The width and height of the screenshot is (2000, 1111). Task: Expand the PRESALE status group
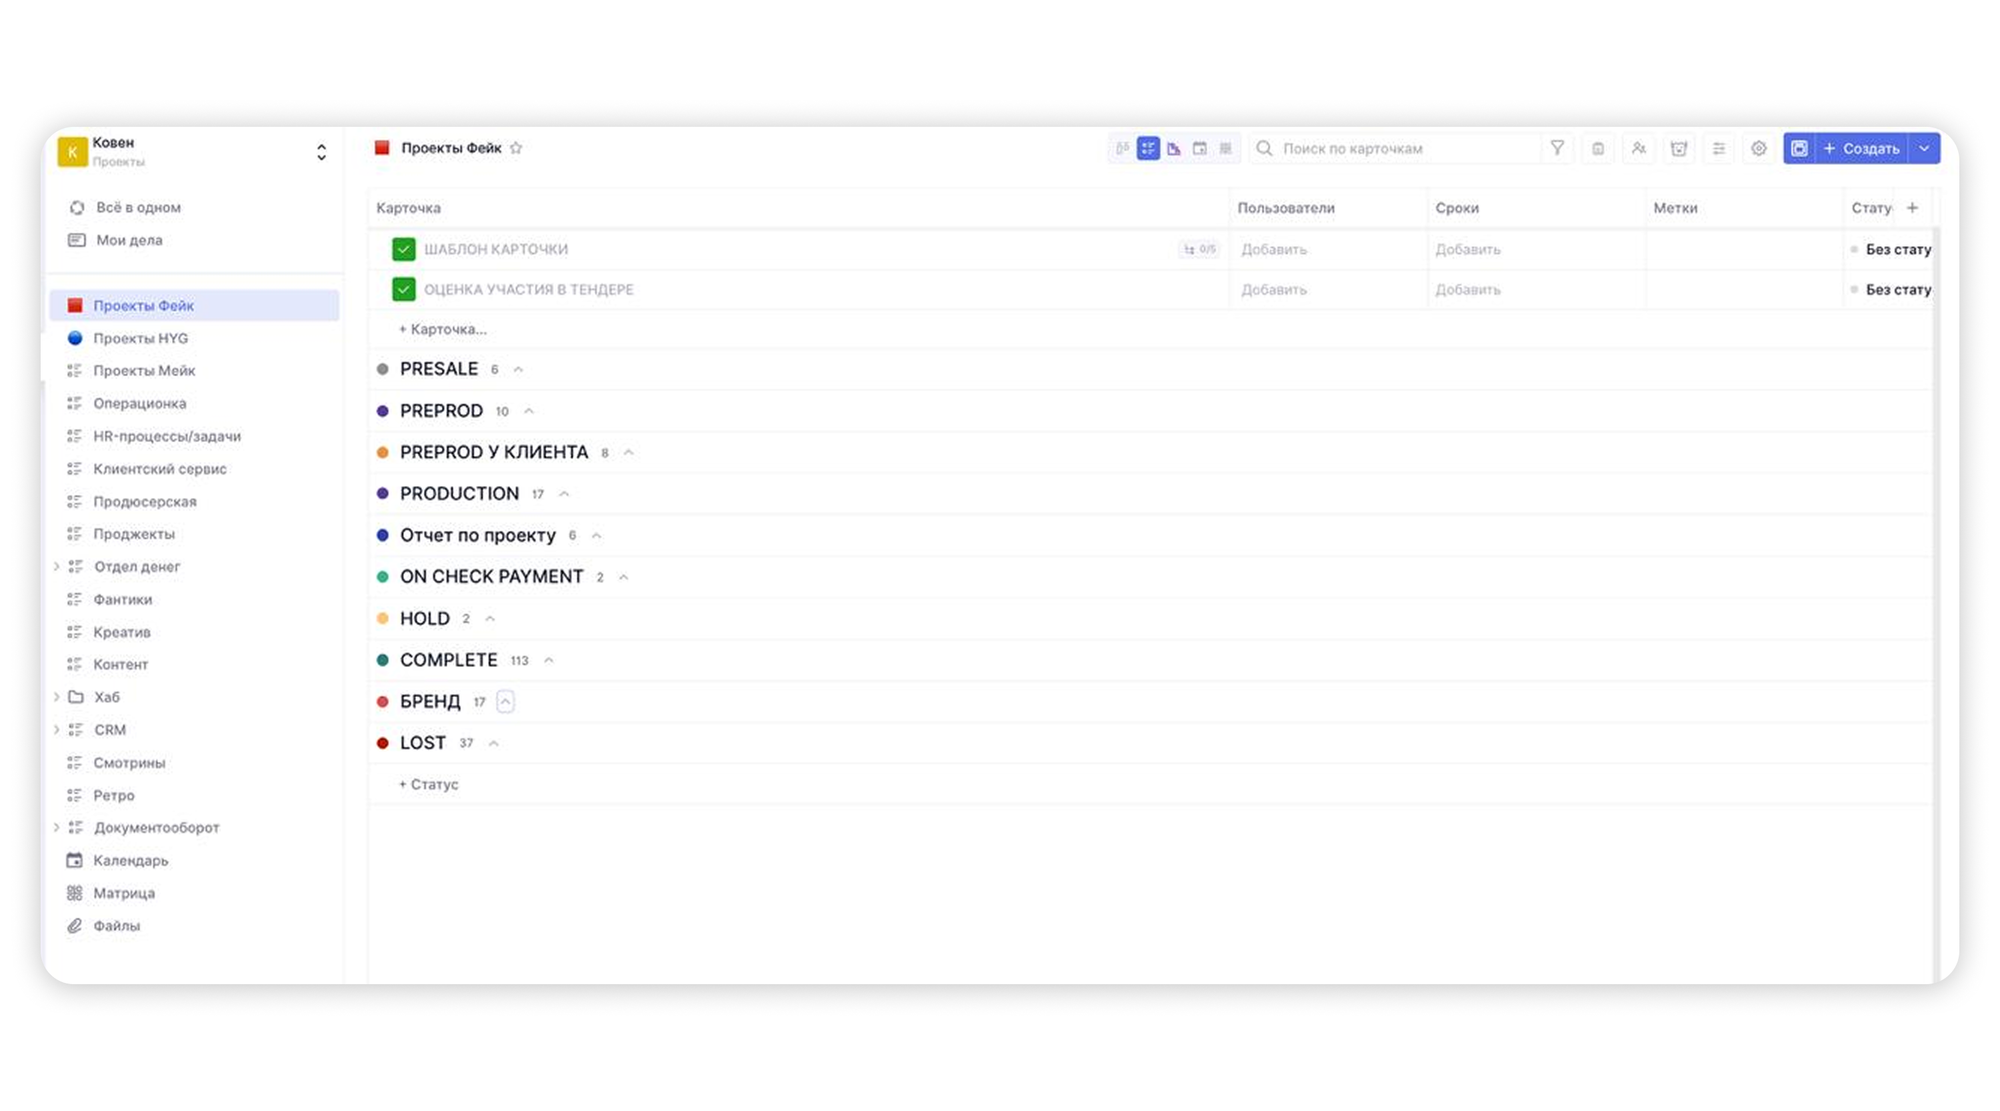[518, 370]
